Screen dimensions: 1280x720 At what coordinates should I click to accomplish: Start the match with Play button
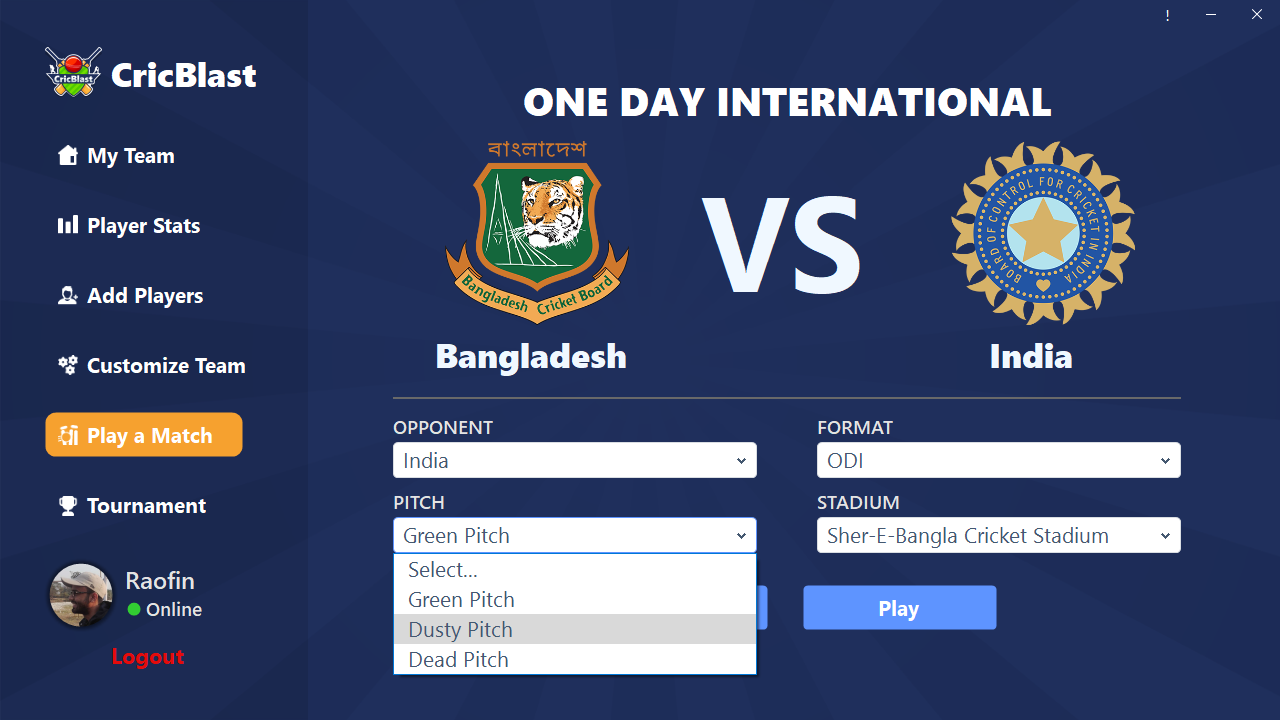tap(899, 608)
